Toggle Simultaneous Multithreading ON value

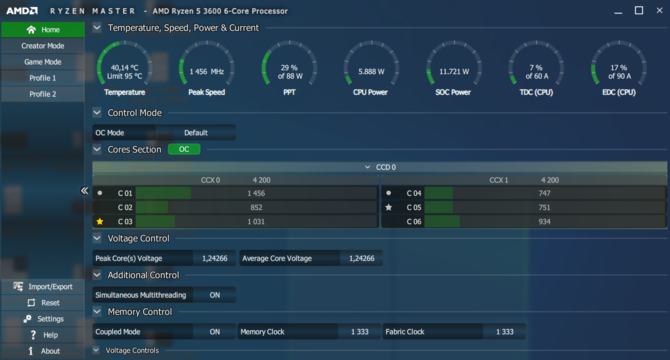pos(215,295)
